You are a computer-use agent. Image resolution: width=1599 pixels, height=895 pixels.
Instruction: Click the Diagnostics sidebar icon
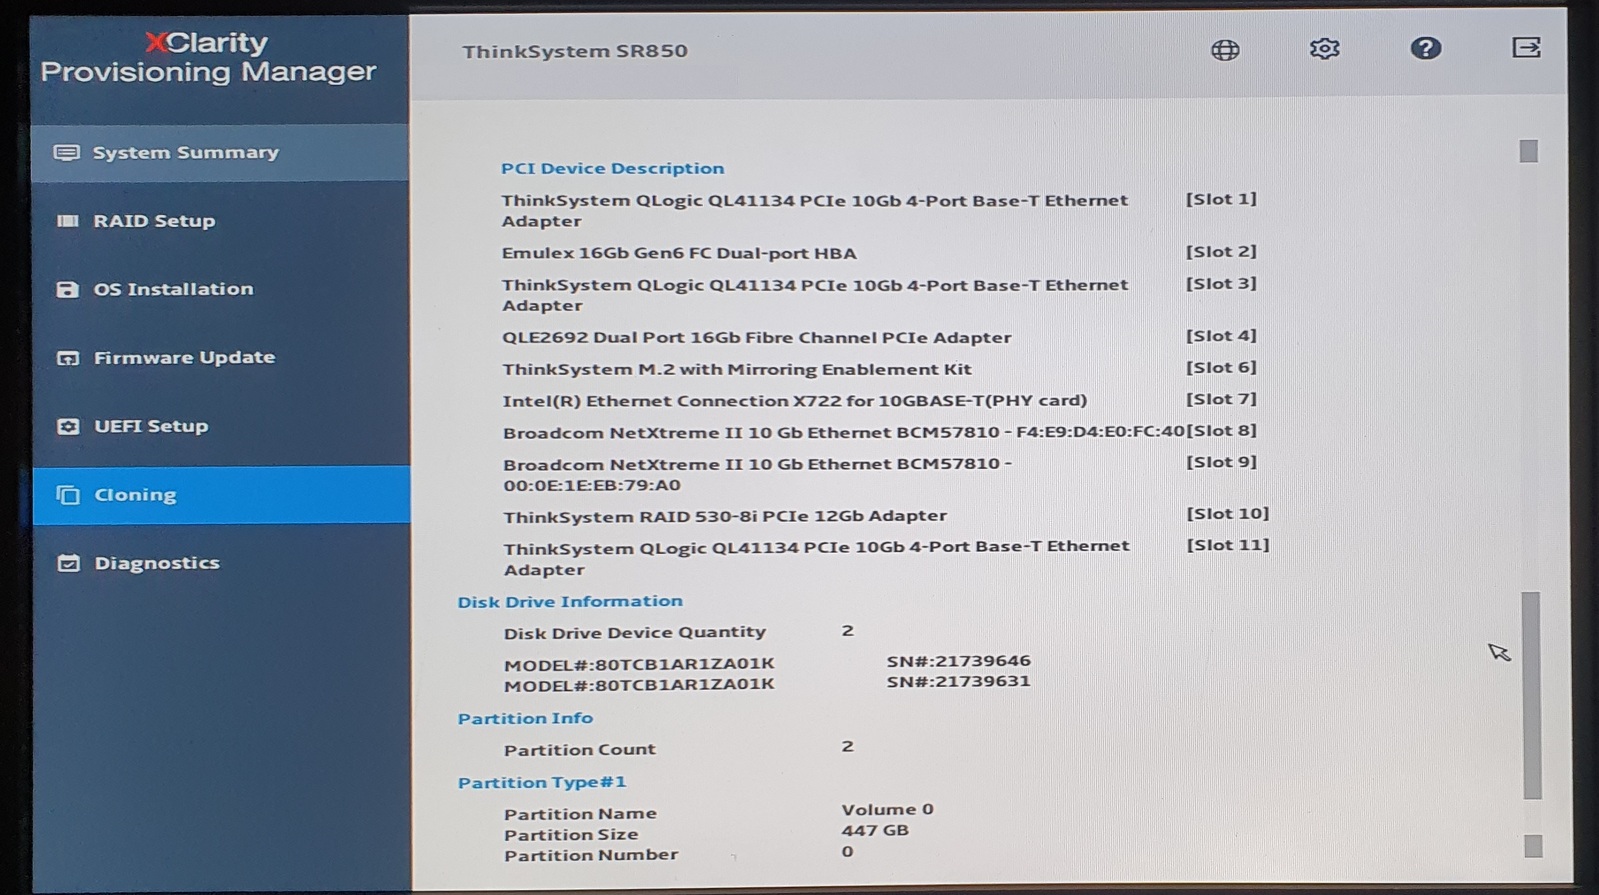tap(68, 563)
